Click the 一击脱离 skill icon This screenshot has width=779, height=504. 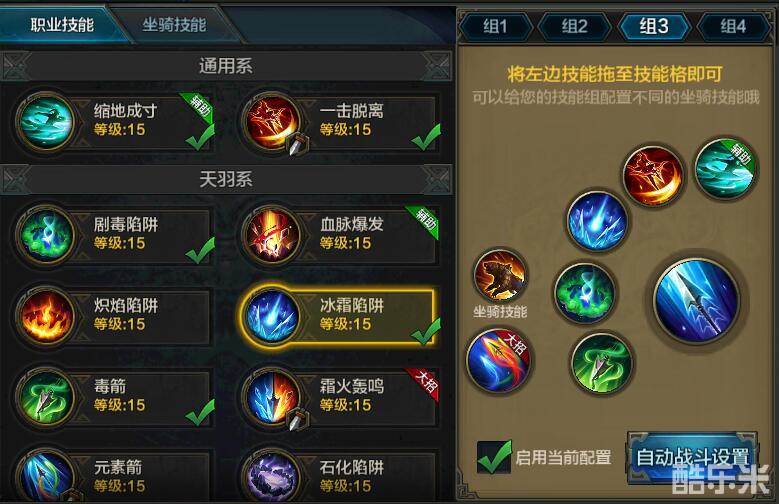coord(271,121)
